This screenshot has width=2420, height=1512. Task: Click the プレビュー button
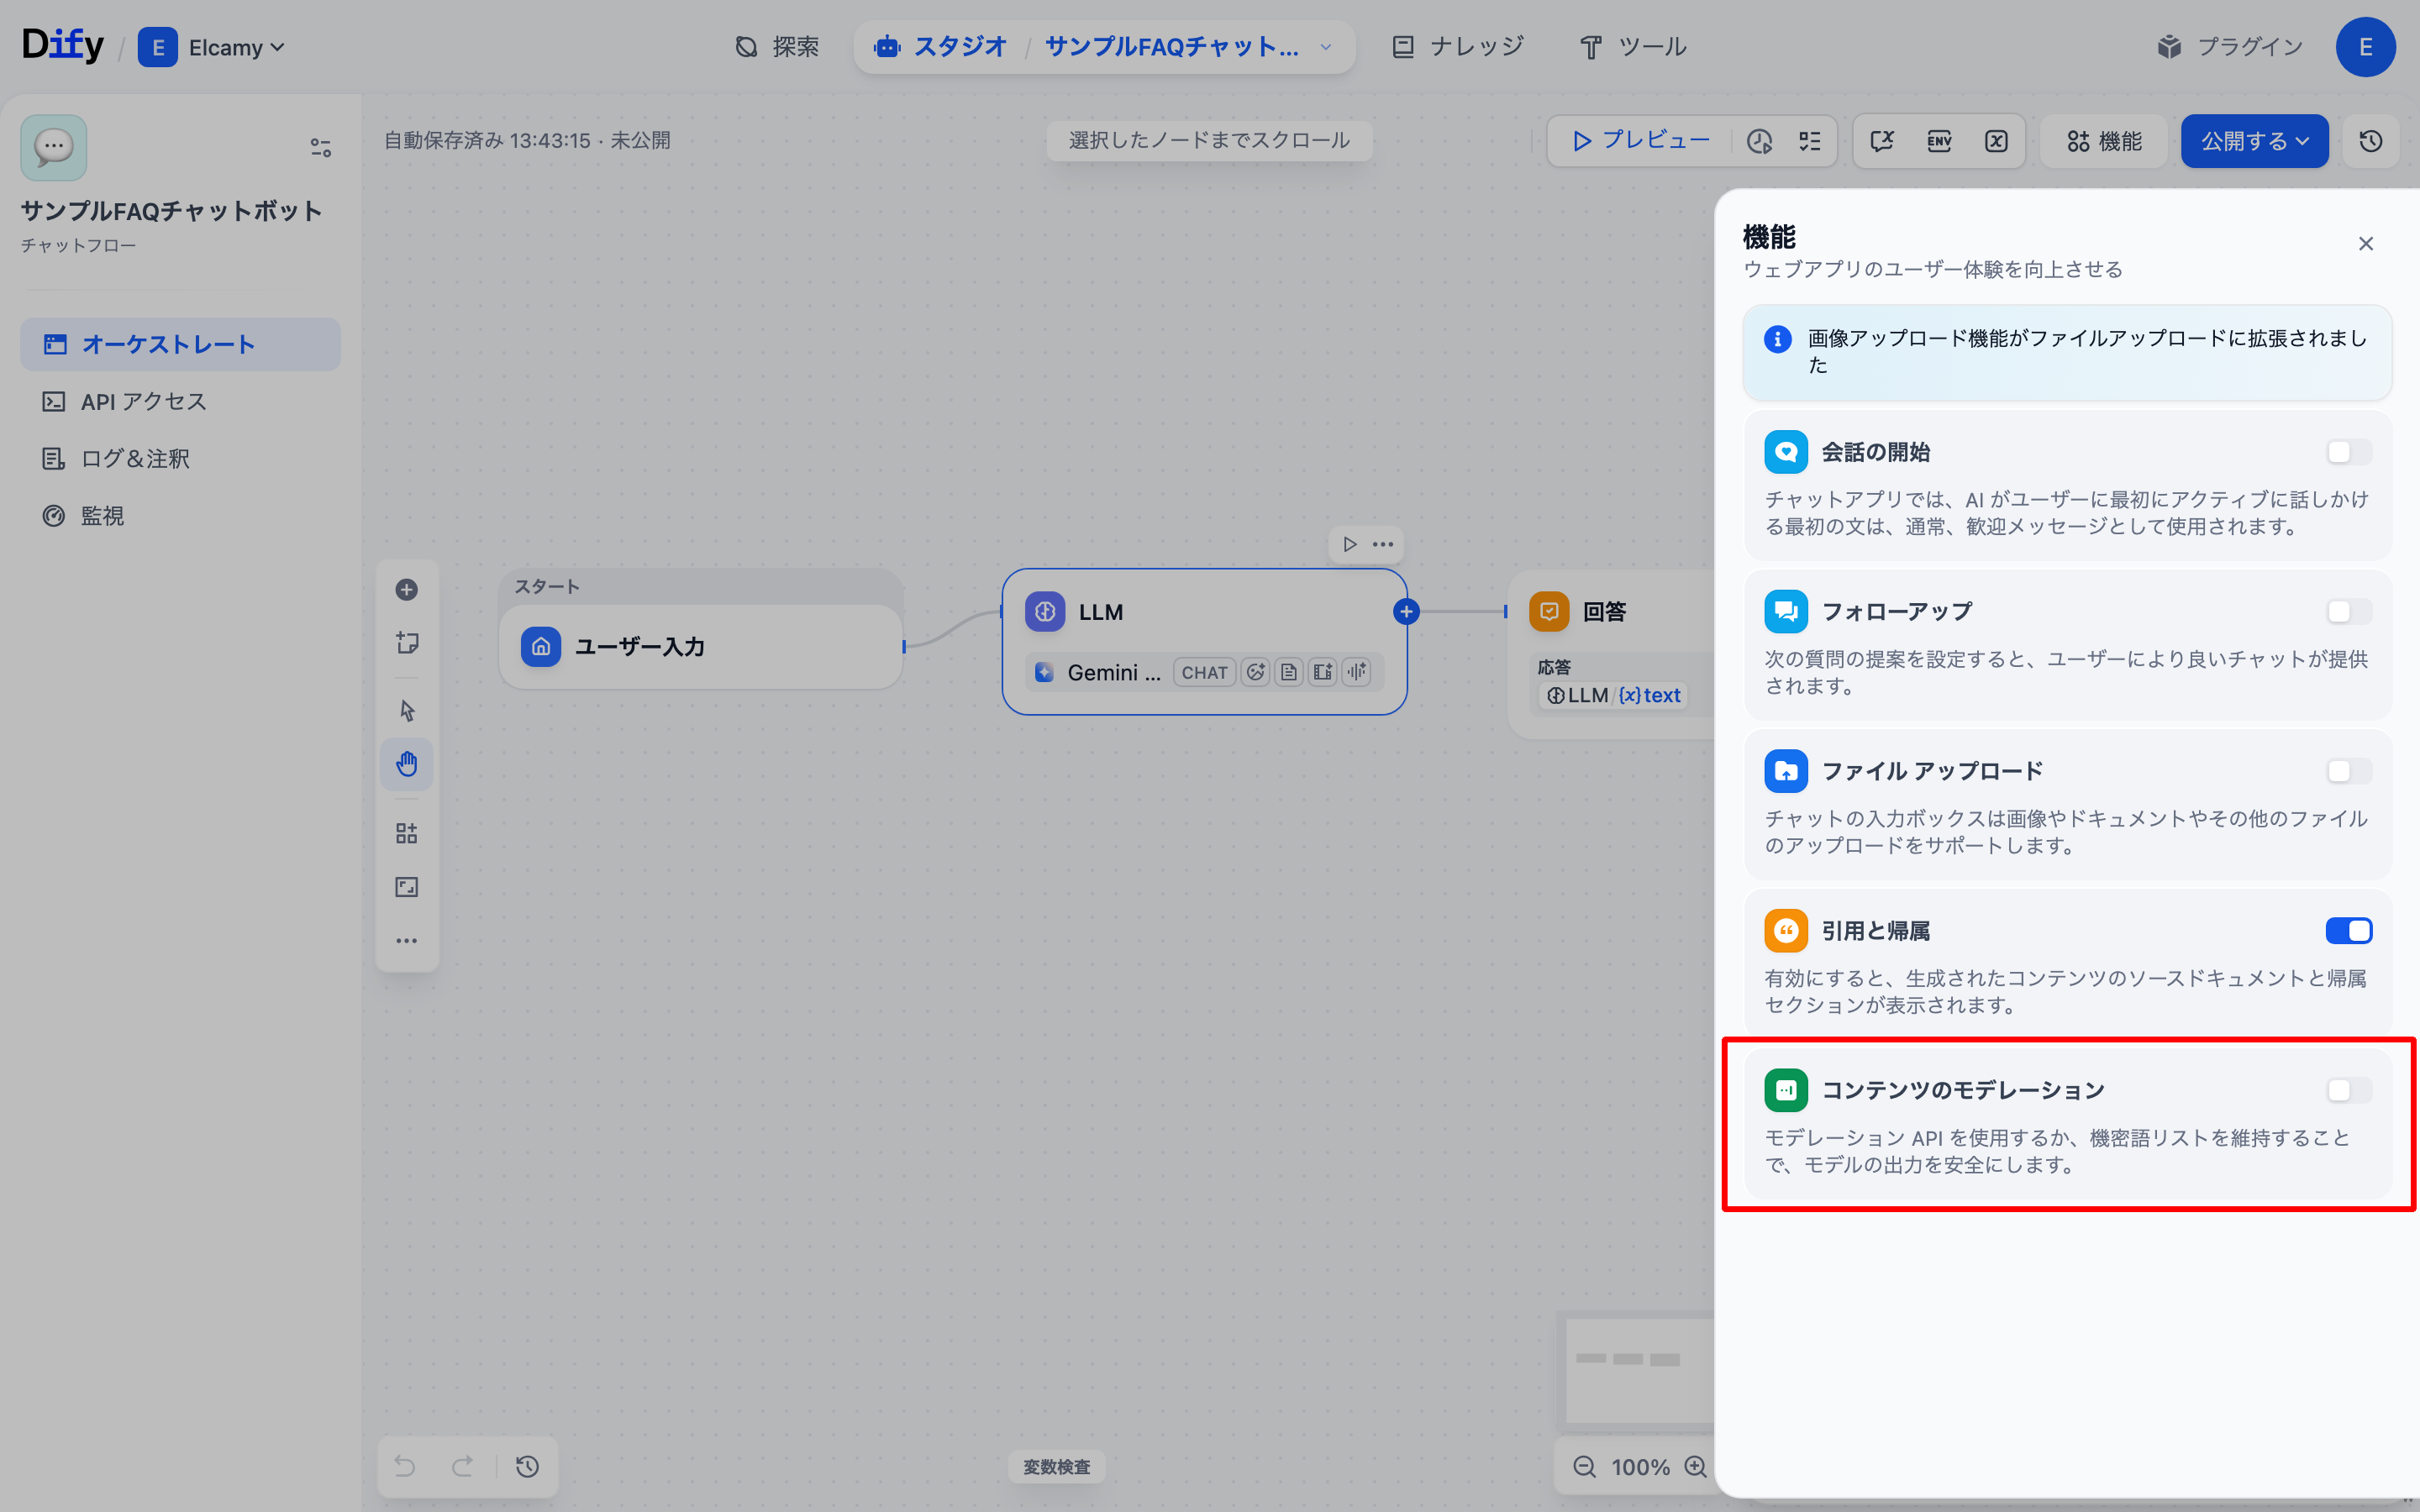pos(1640,141)
